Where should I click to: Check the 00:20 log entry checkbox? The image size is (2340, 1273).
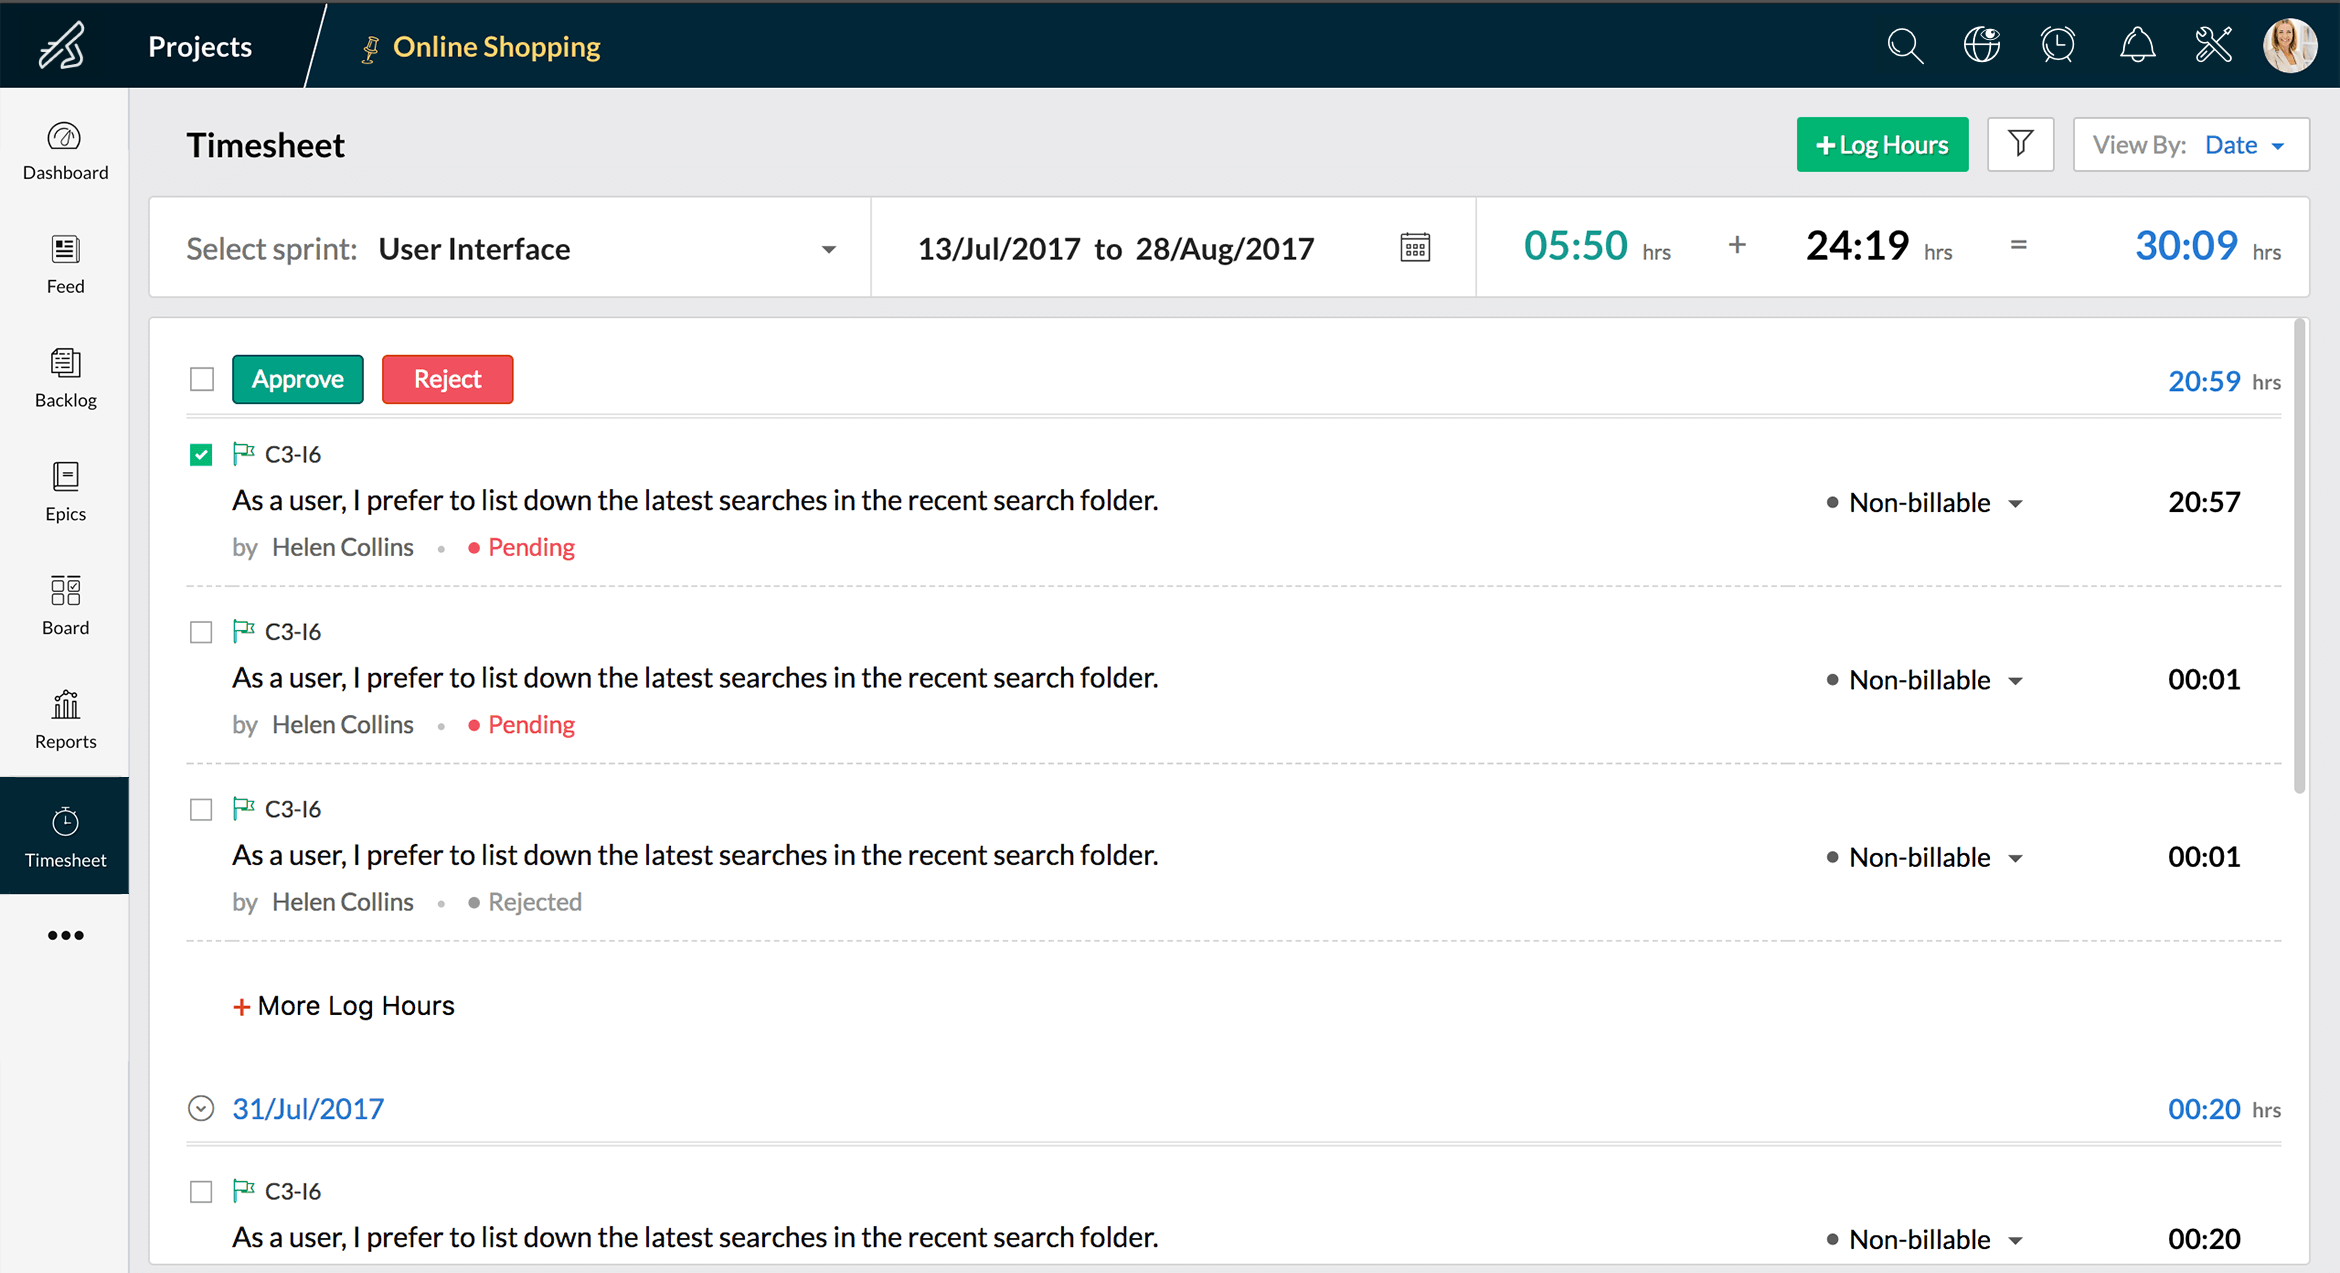coord(201,1191)
